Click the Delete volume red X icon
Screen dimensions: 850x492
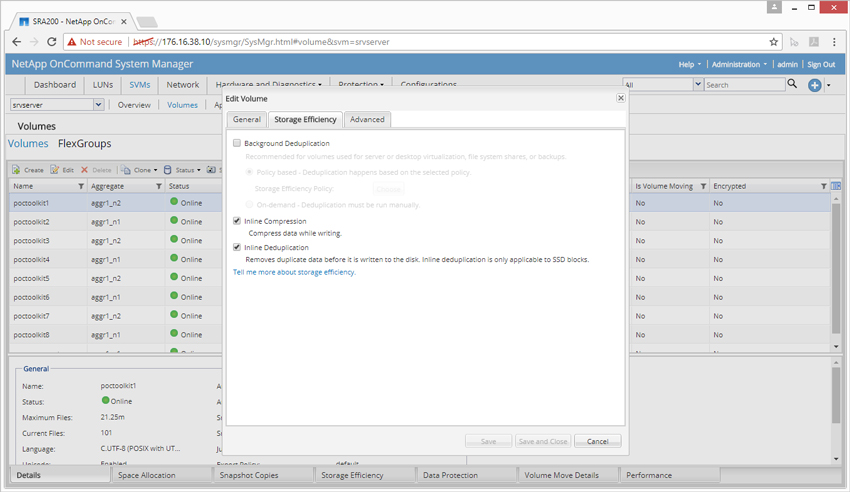pos(84,170)
